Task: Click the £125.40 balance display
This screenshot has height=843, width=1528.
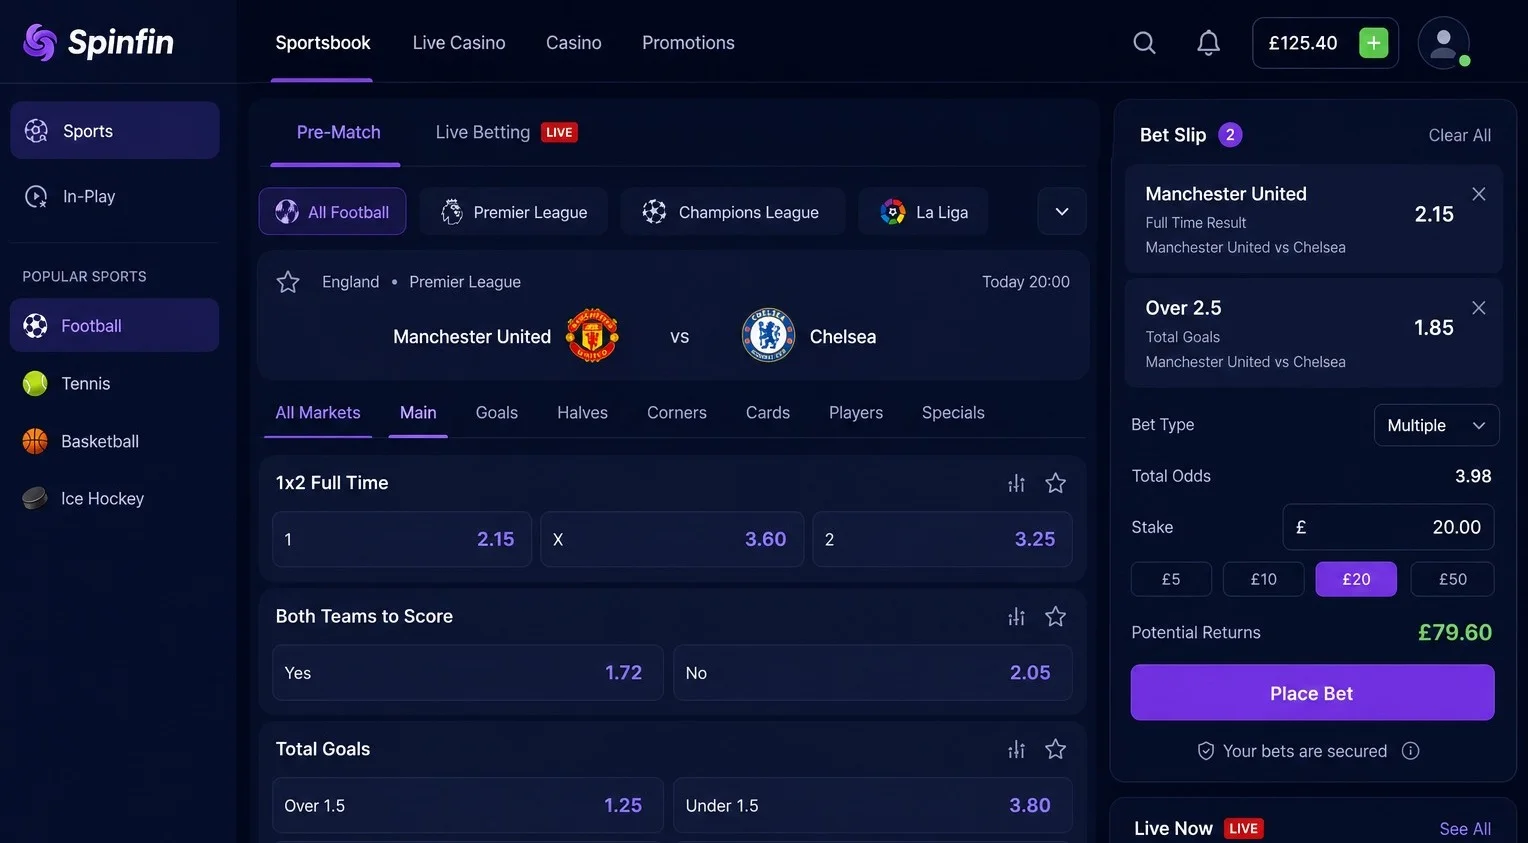Action: tap(1303, 43)
